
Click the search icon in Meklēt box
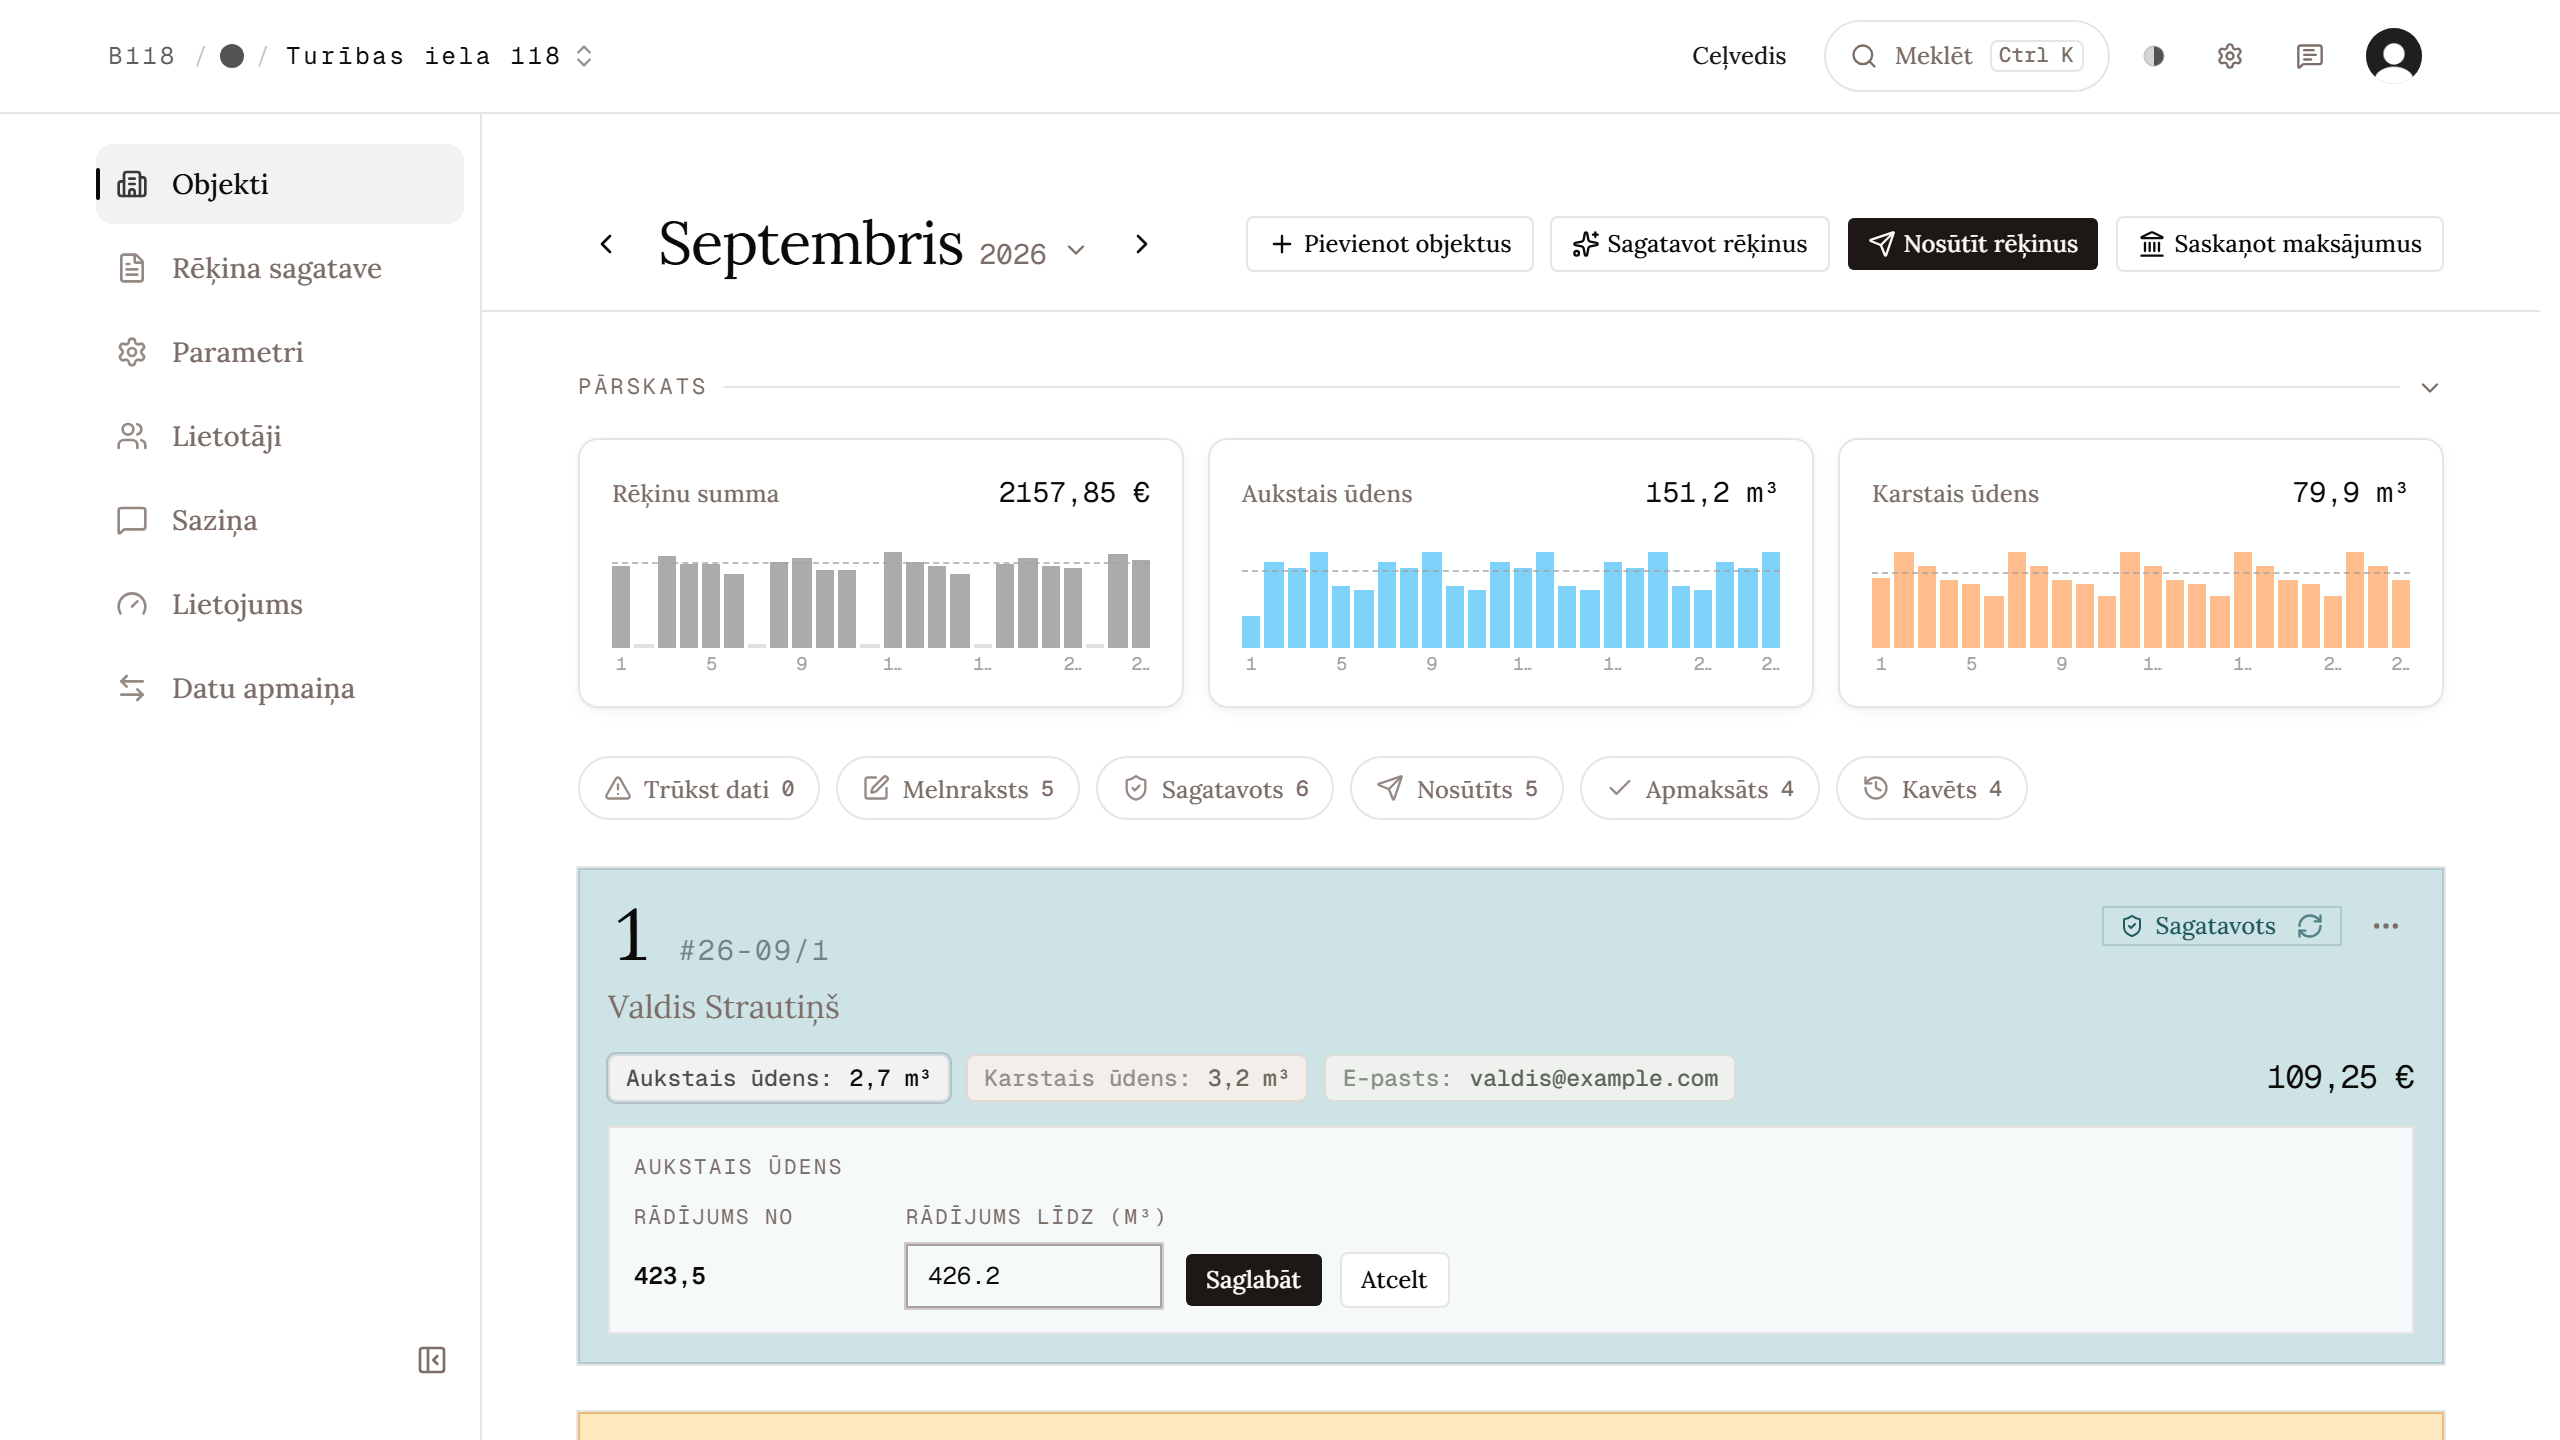click(x=1863, y=56)
